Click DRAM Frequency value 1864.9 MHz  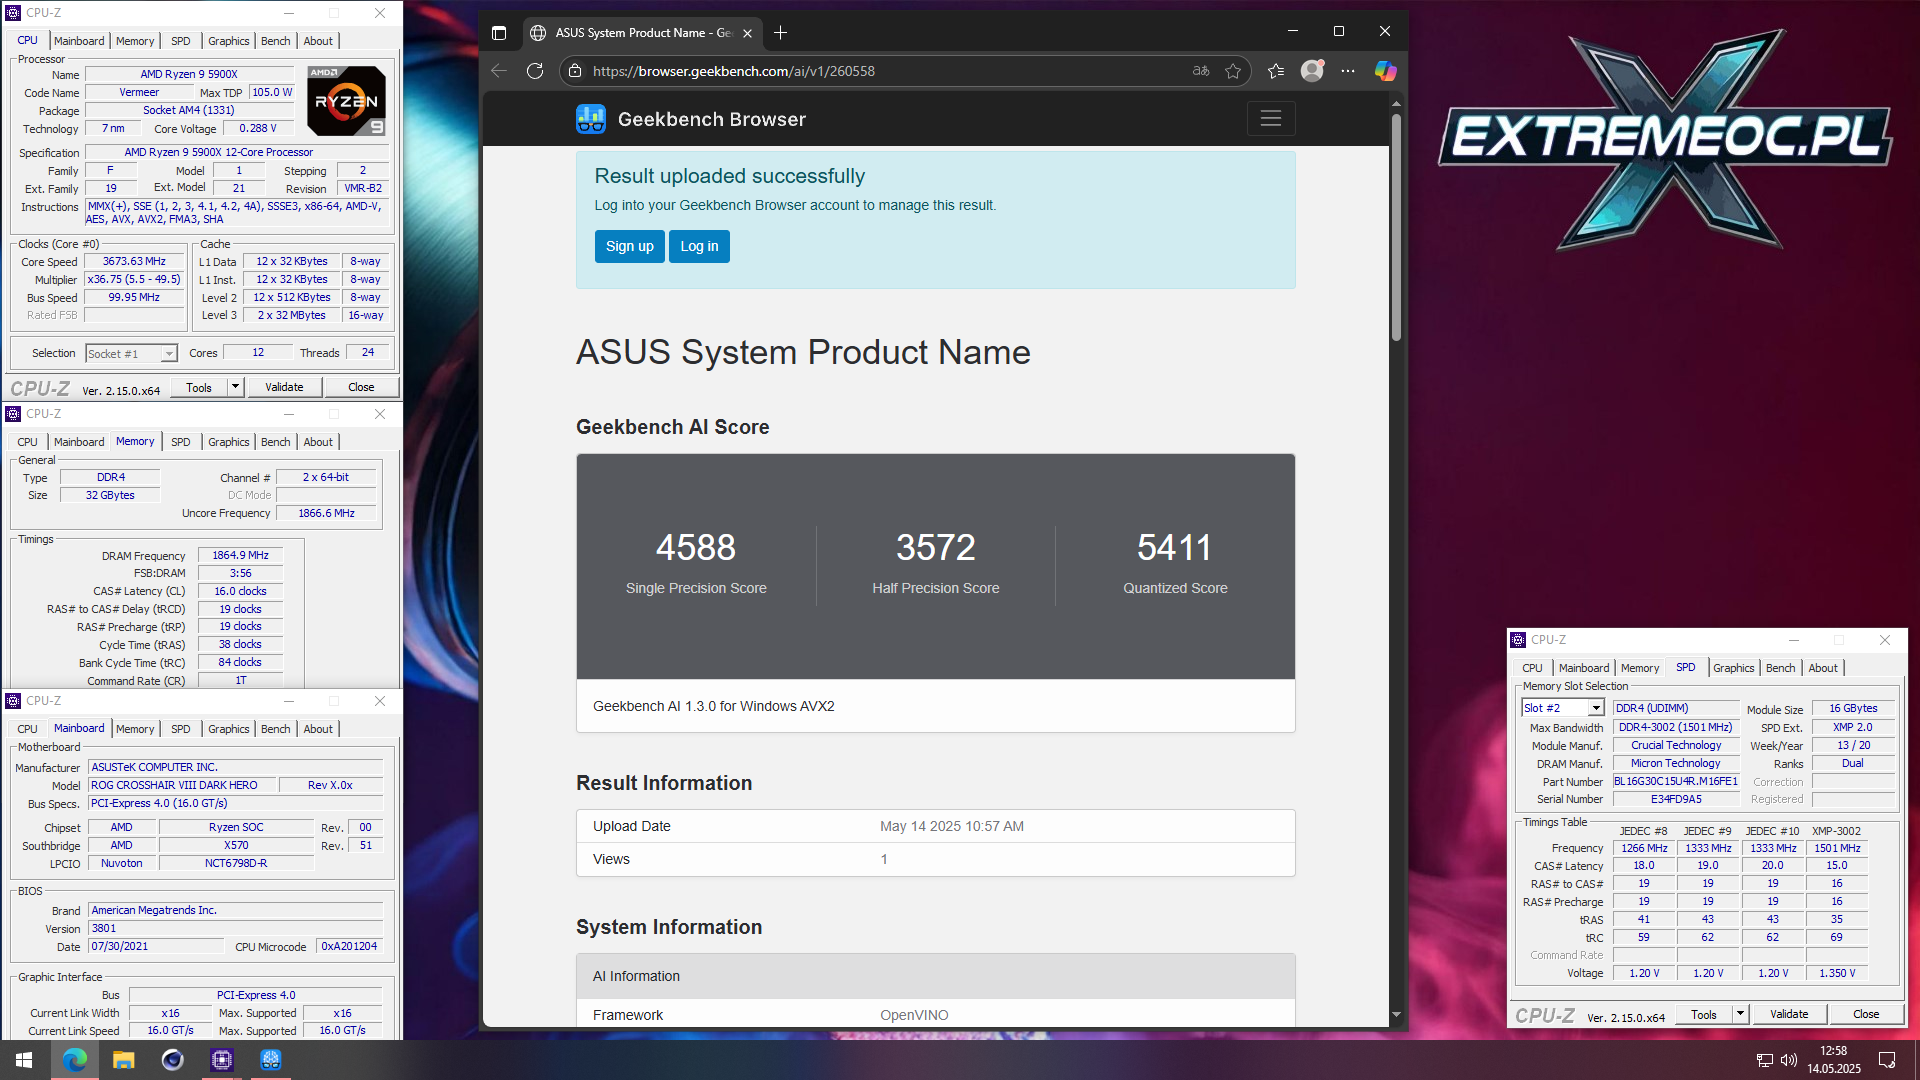240,556
